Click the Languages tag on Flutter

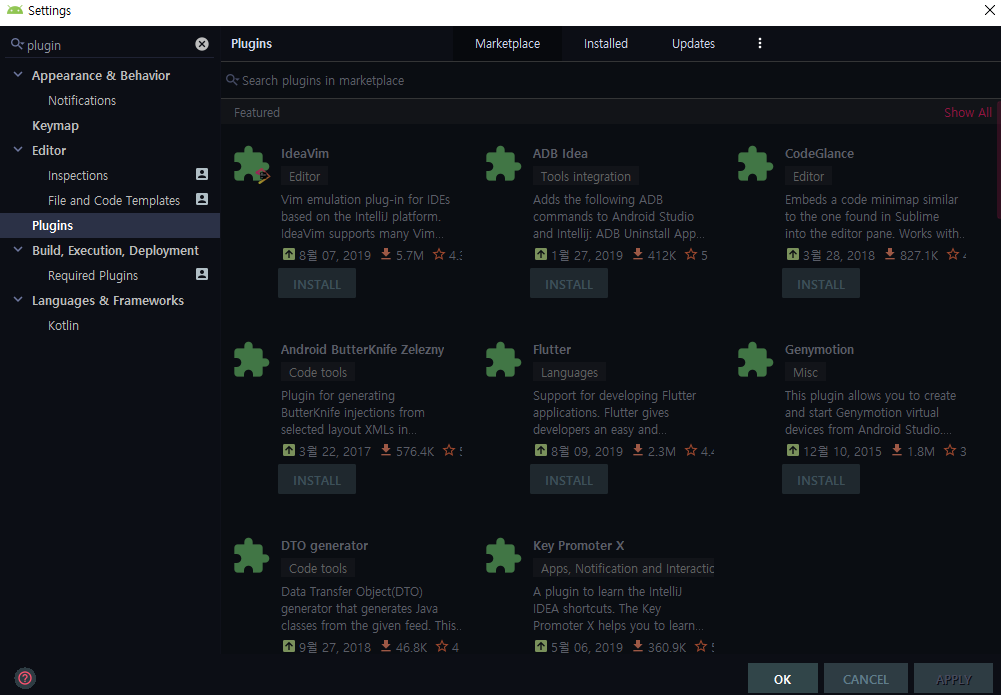click(x=569, y=372)
